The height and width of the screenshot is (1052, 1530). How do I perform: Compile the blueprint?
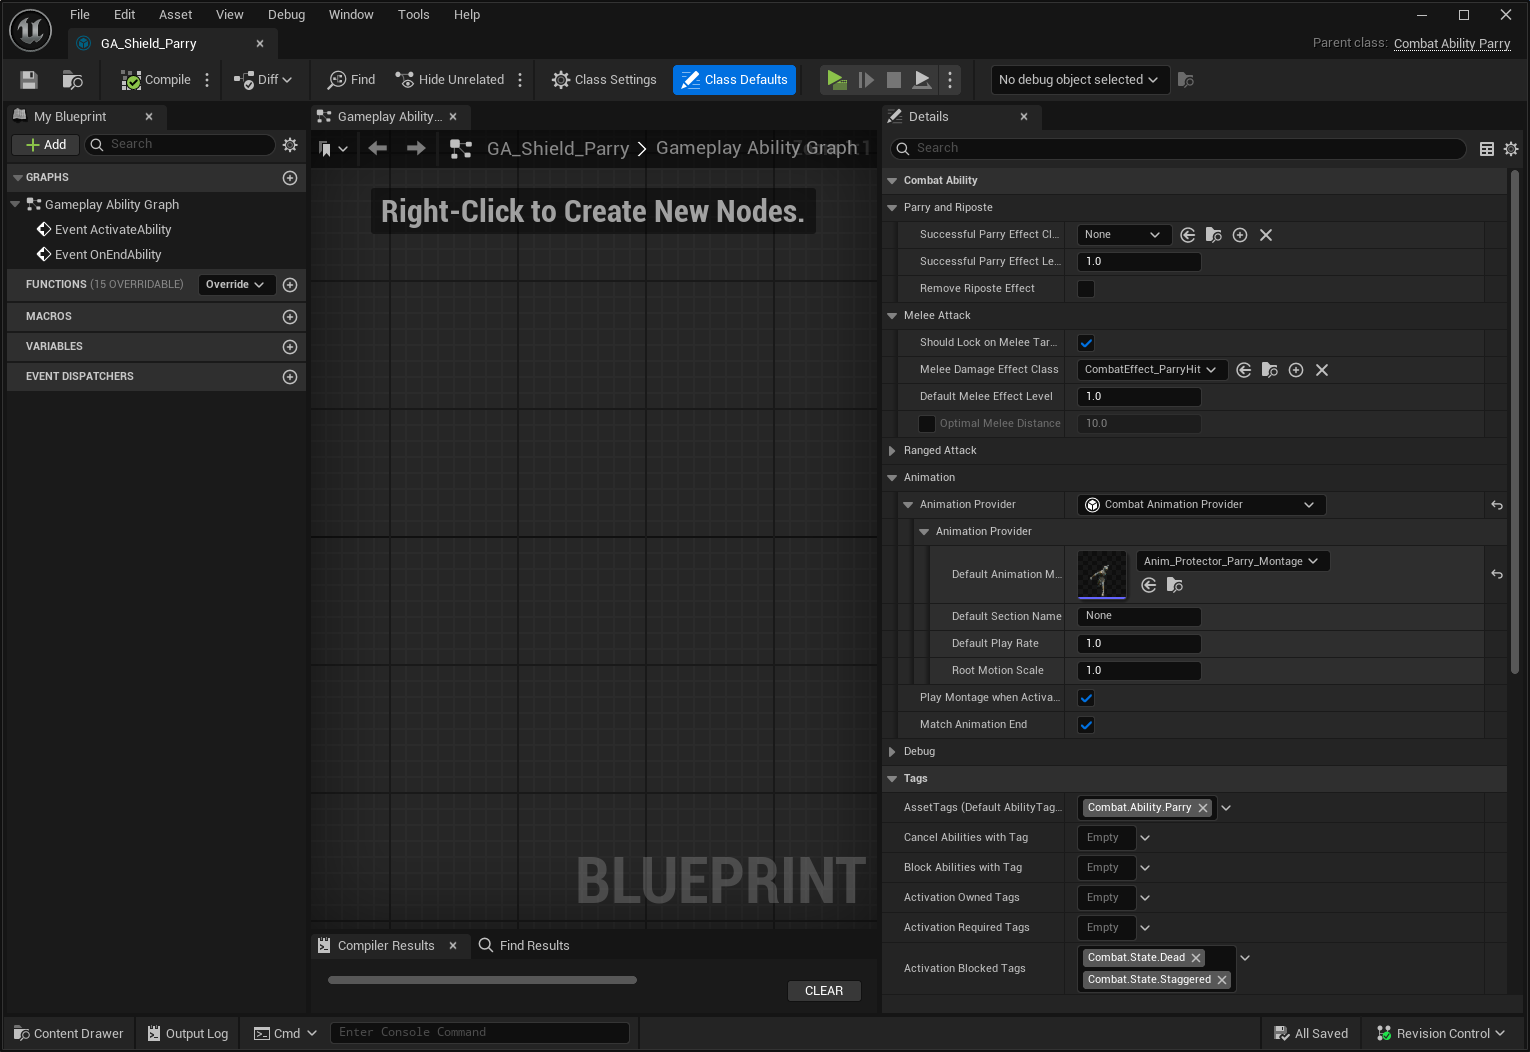point(156,80)
